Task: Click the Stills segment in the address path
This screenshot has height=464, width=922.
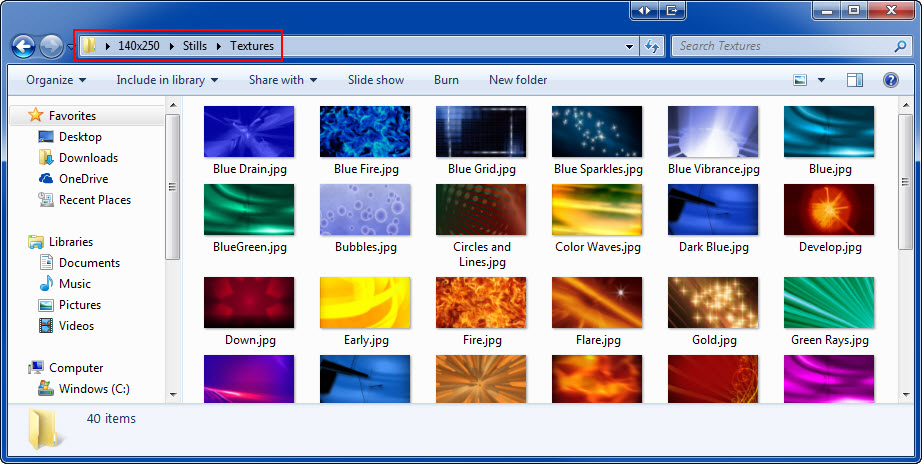Action: tap(195, 46)
